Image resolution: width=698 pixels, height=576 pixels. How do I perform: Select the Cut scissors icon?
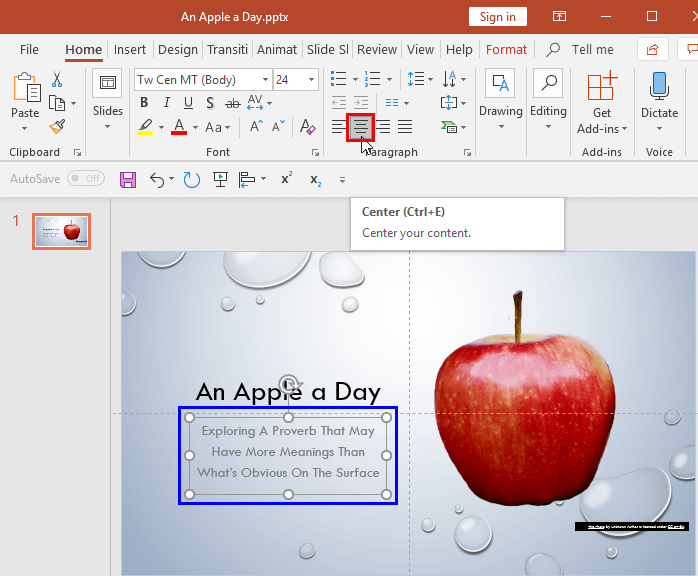tap(57, 80)
